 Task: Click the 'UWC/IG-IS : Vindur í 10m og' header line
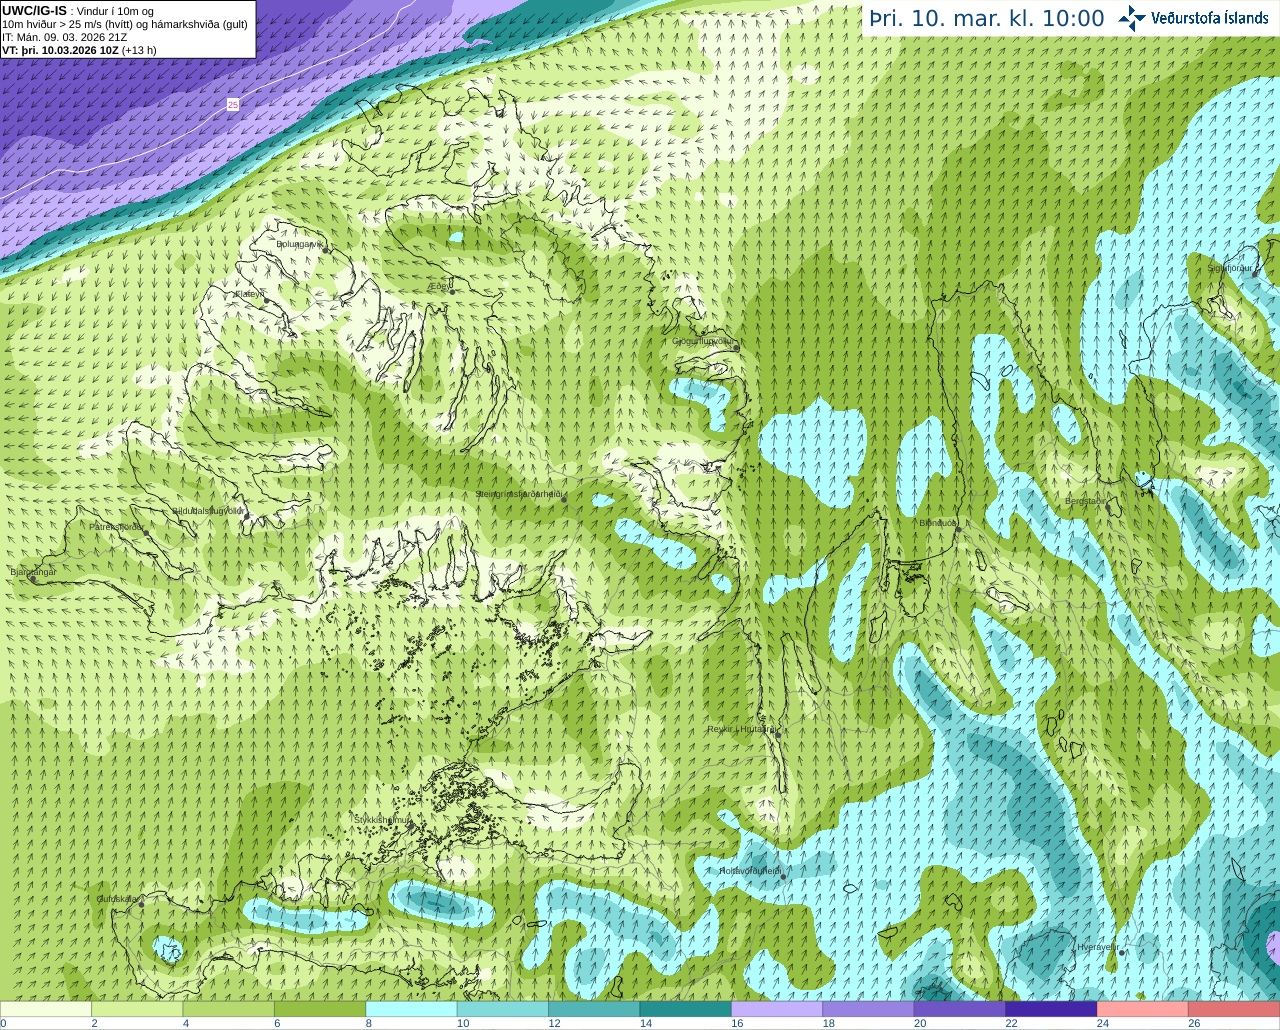(x=78, y=11)
